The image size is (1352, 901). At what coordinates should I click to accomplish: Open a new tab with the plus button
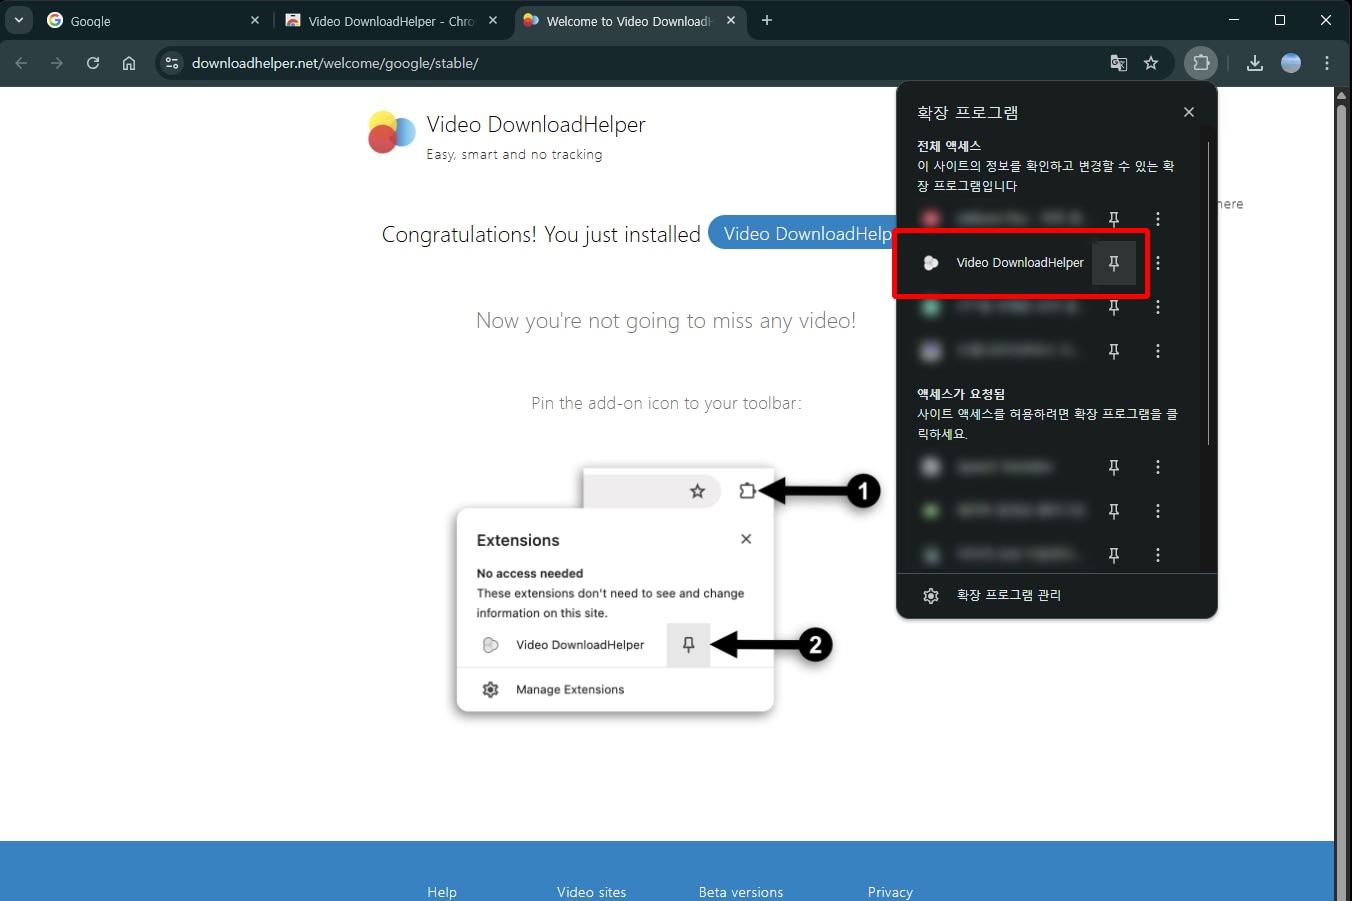(x=767, y=20)
